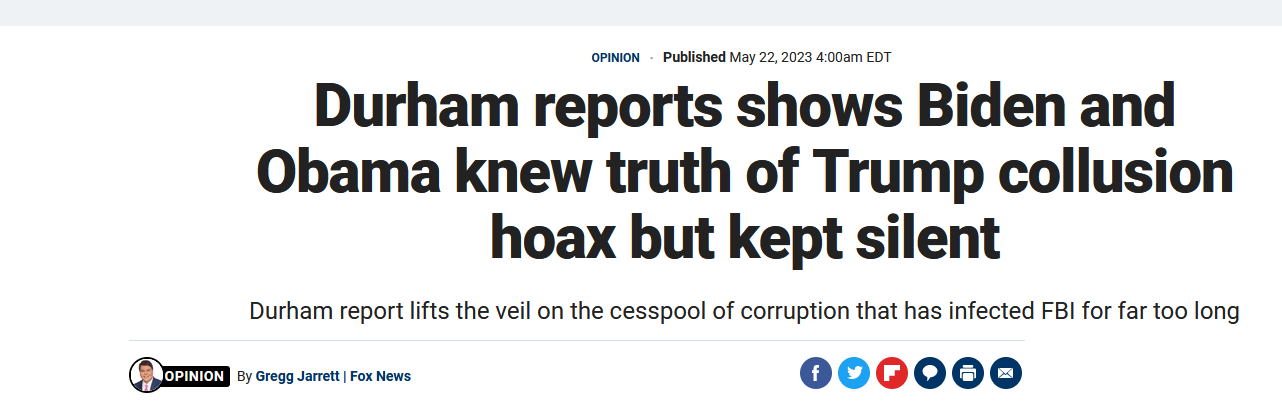Click Gregg Jarrett's author avatar photo
This screenshot has height=408, width=1282.
(146, 375)
